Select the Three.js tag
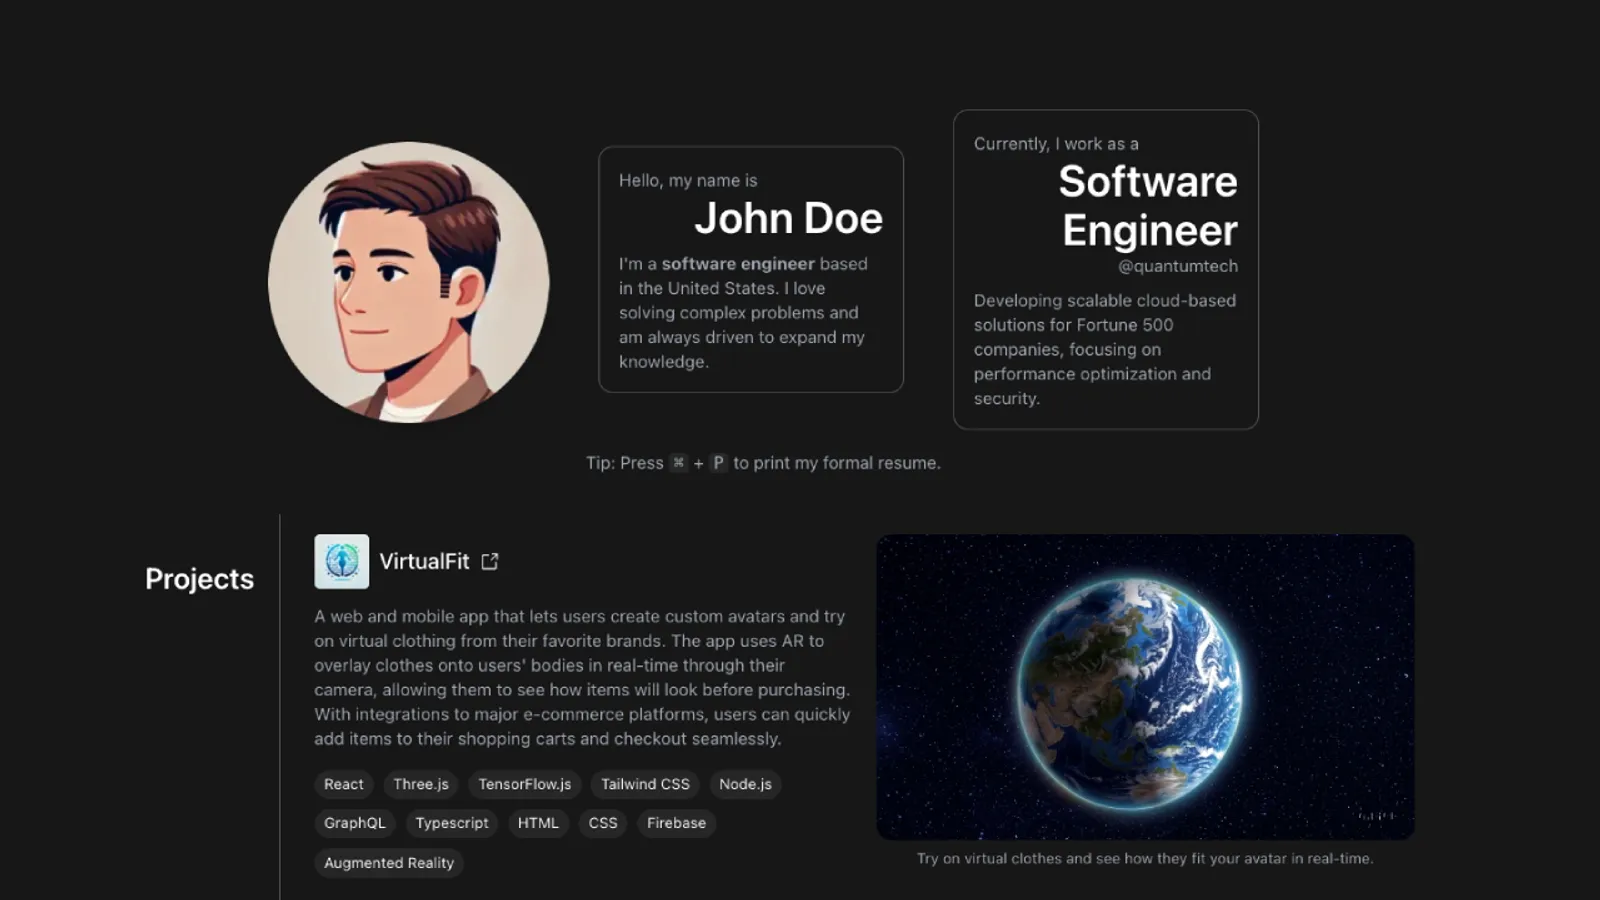The height and width of the screenshot is (900, 1600). click(421, 784)
